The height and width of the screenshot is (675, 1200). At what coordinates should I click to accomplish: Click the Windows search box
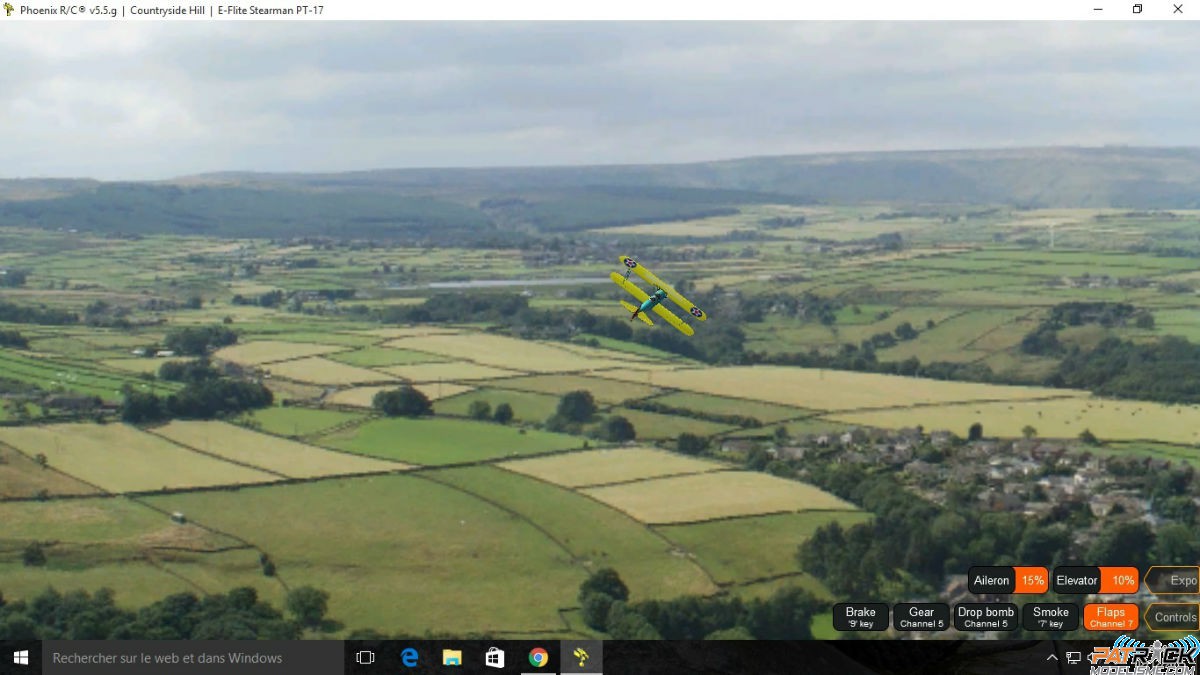190,657
